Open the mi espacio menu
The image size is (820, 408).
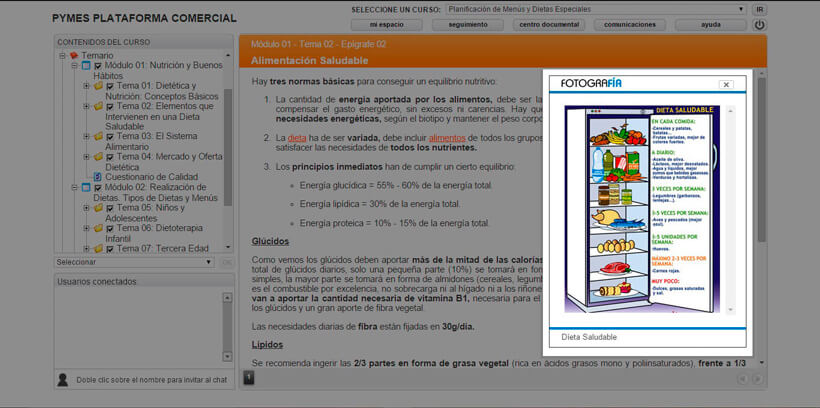pos(386,25)
